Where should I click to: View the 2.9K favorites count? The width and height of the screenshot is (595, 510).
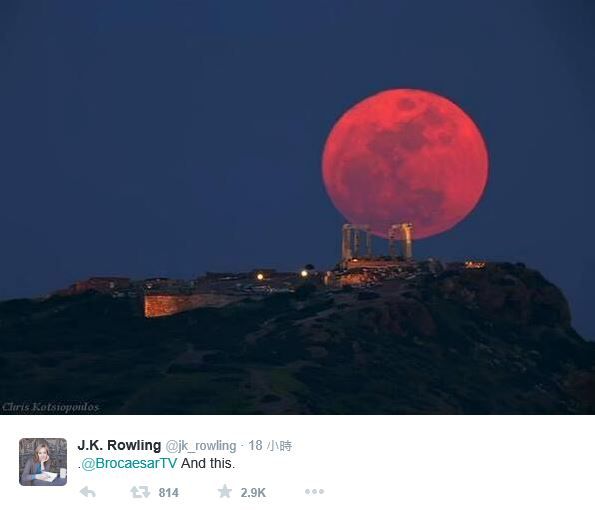point(253,493)
